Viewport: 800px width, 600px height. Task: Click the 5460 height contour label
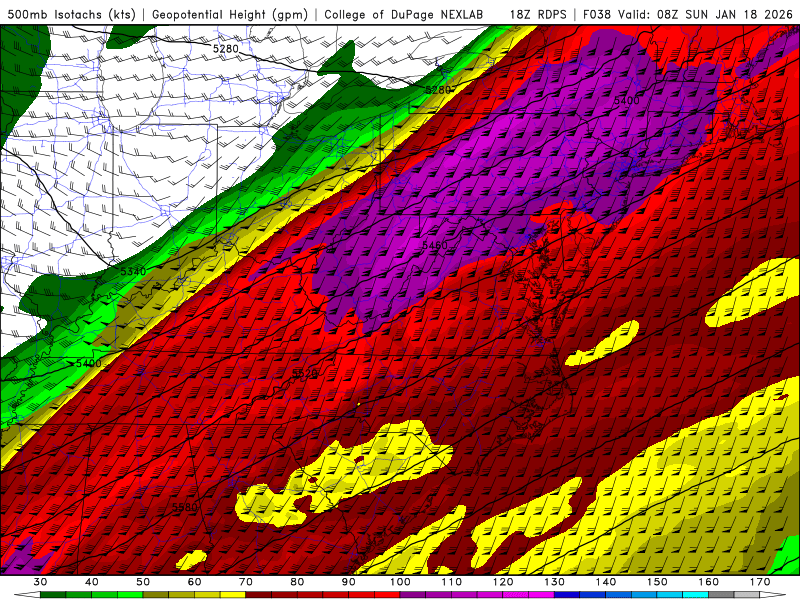(x=435, y=245)
